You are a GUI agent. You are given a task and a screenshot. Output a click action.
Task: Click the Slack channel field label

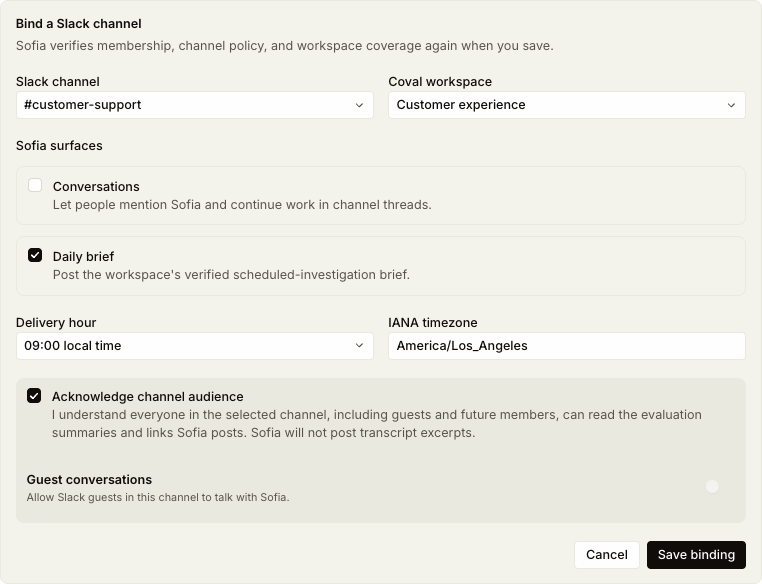pos(58,82)
